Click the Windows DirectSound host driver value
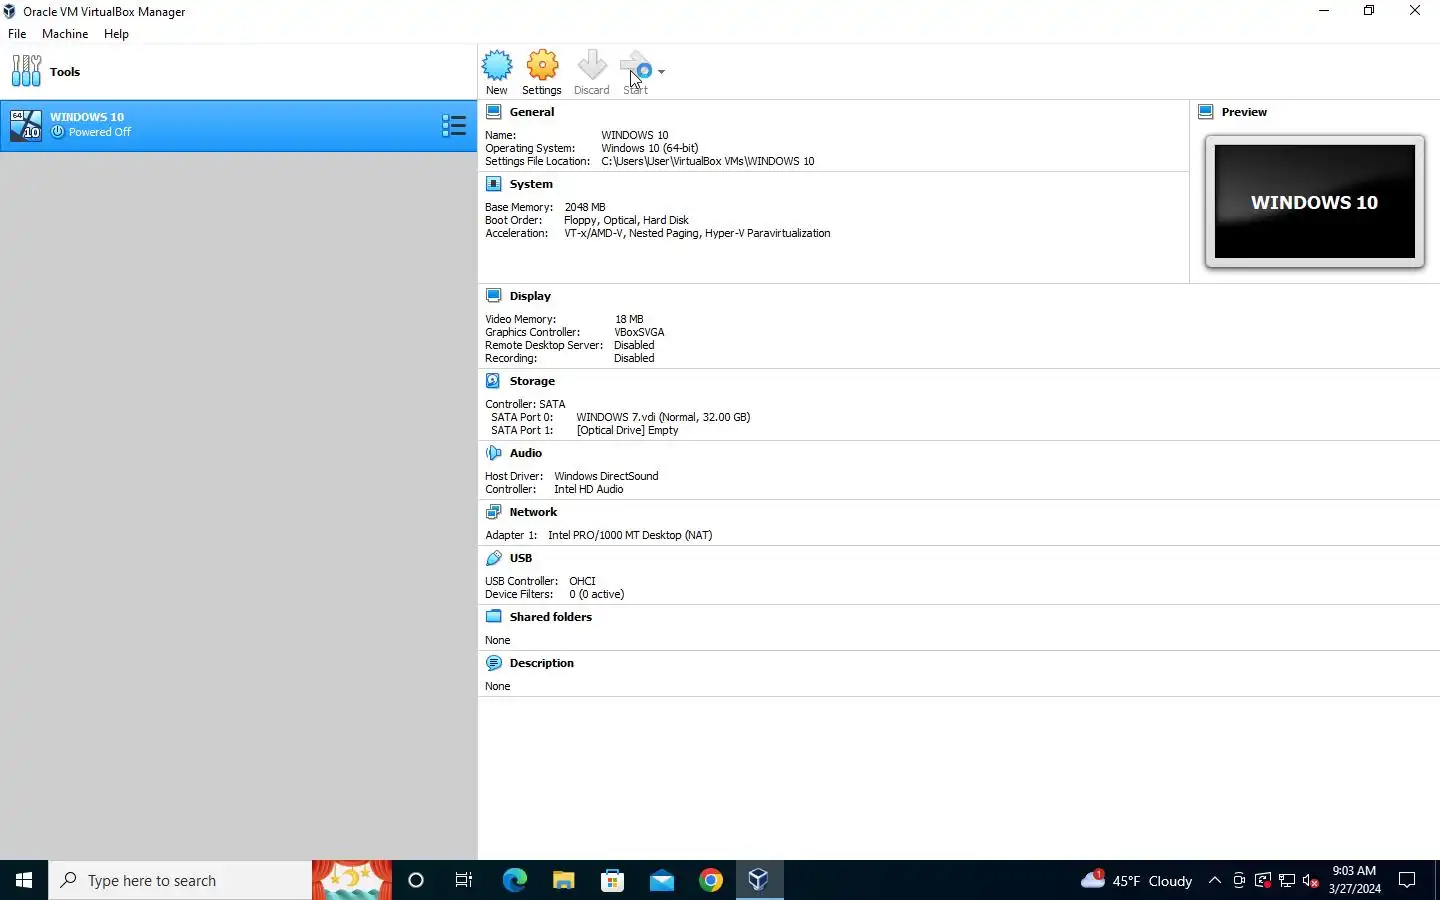The width and height of the screenshot is (1440, 900). (606, 476)
